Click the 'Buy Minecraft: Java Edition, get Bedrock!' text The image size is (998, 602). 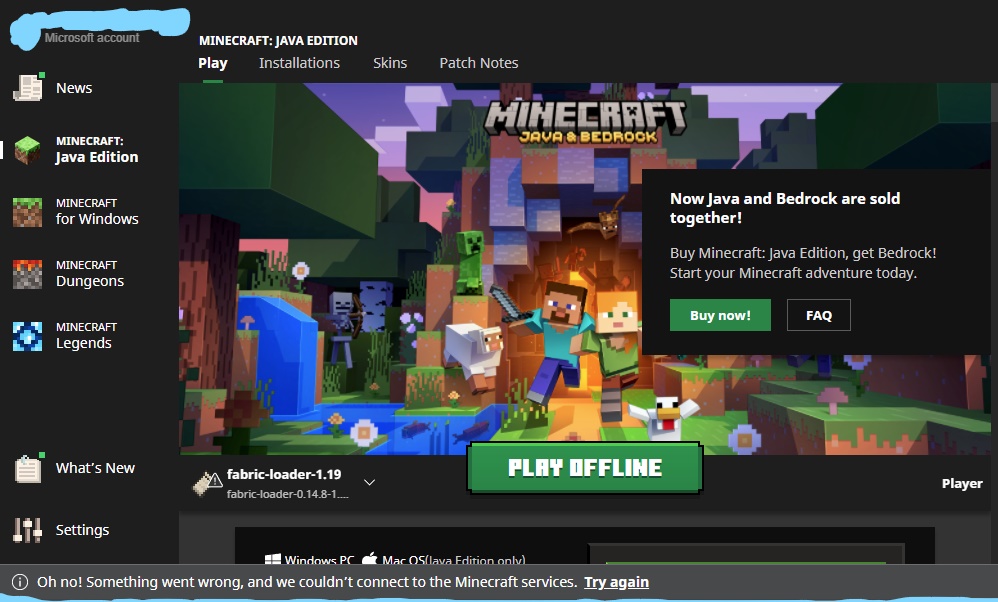point(803,253)
